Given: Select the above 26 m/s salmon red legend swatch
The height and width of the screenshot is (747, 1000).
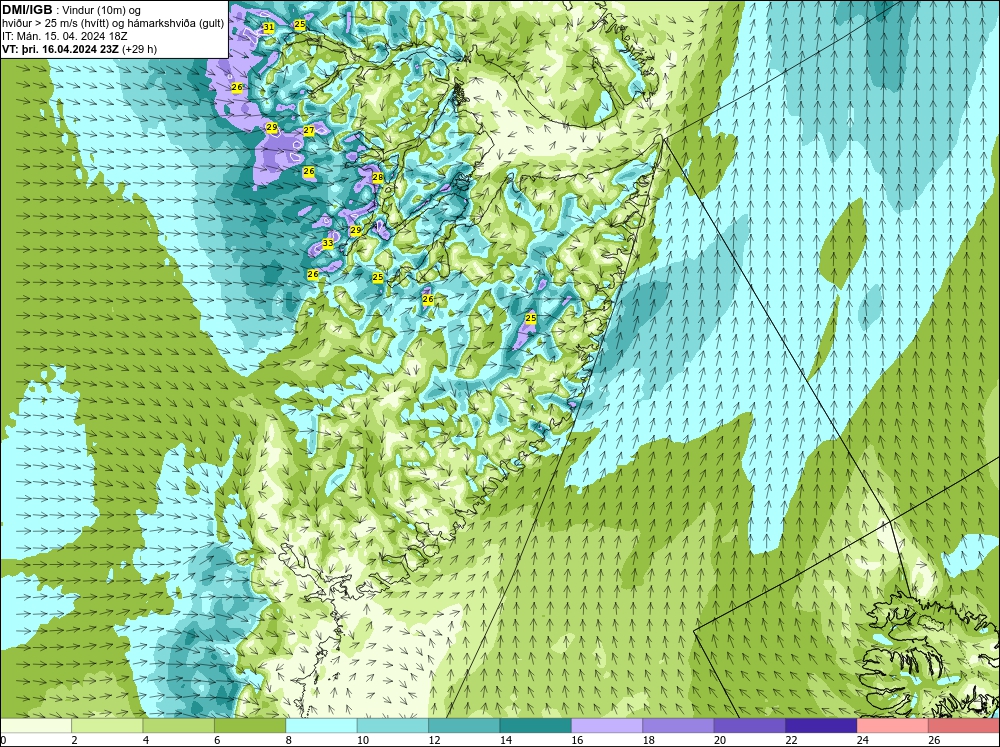Looking at the screenshot, I should click(964, 725).
